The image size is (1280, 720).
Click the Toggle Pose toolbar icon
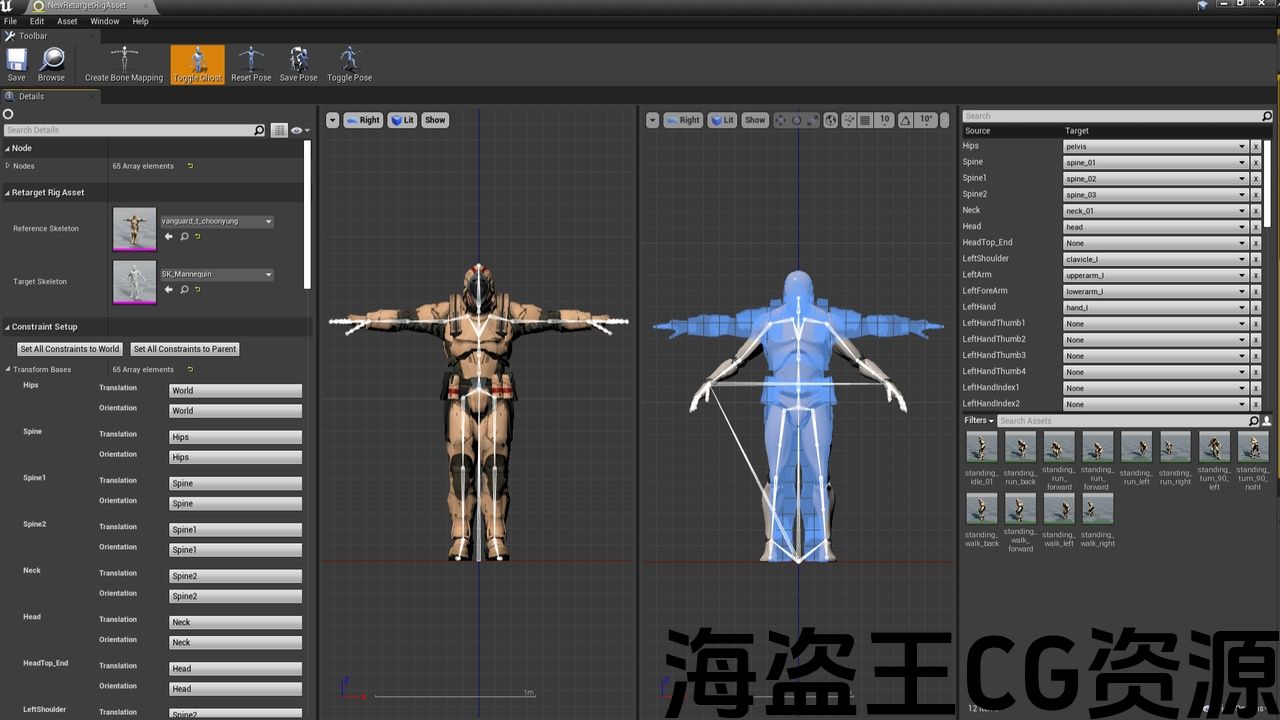pyautogui.click(x=349, y=63)
